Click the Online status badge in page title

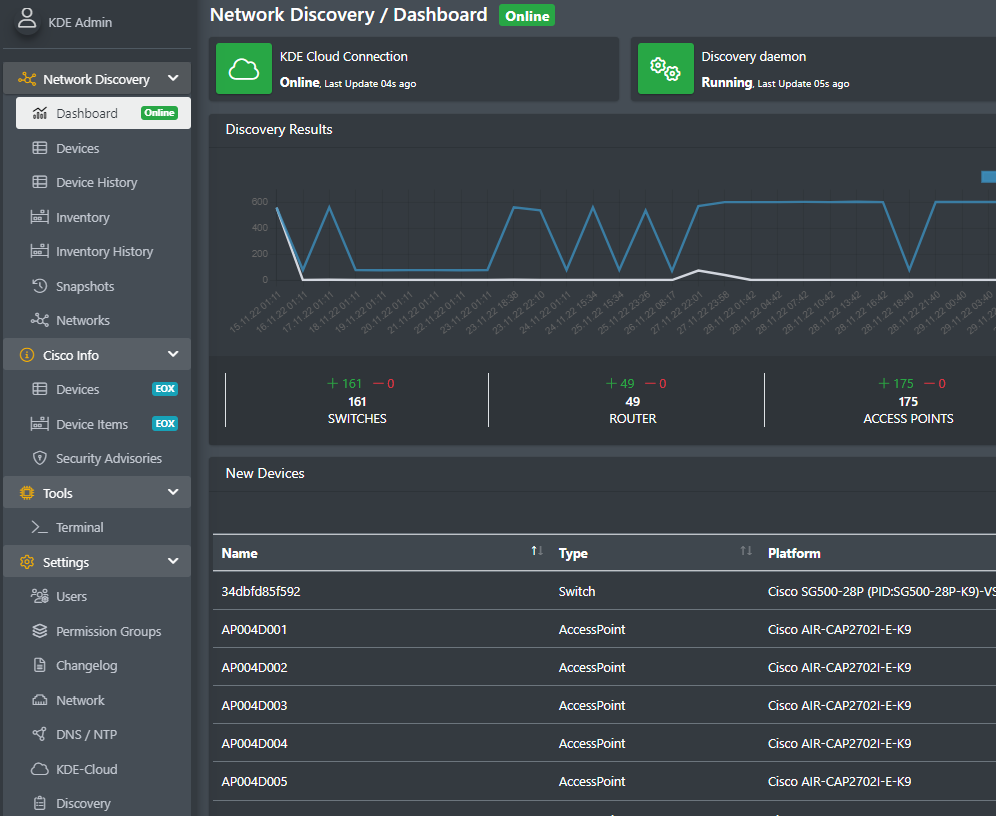click(527, 16)
